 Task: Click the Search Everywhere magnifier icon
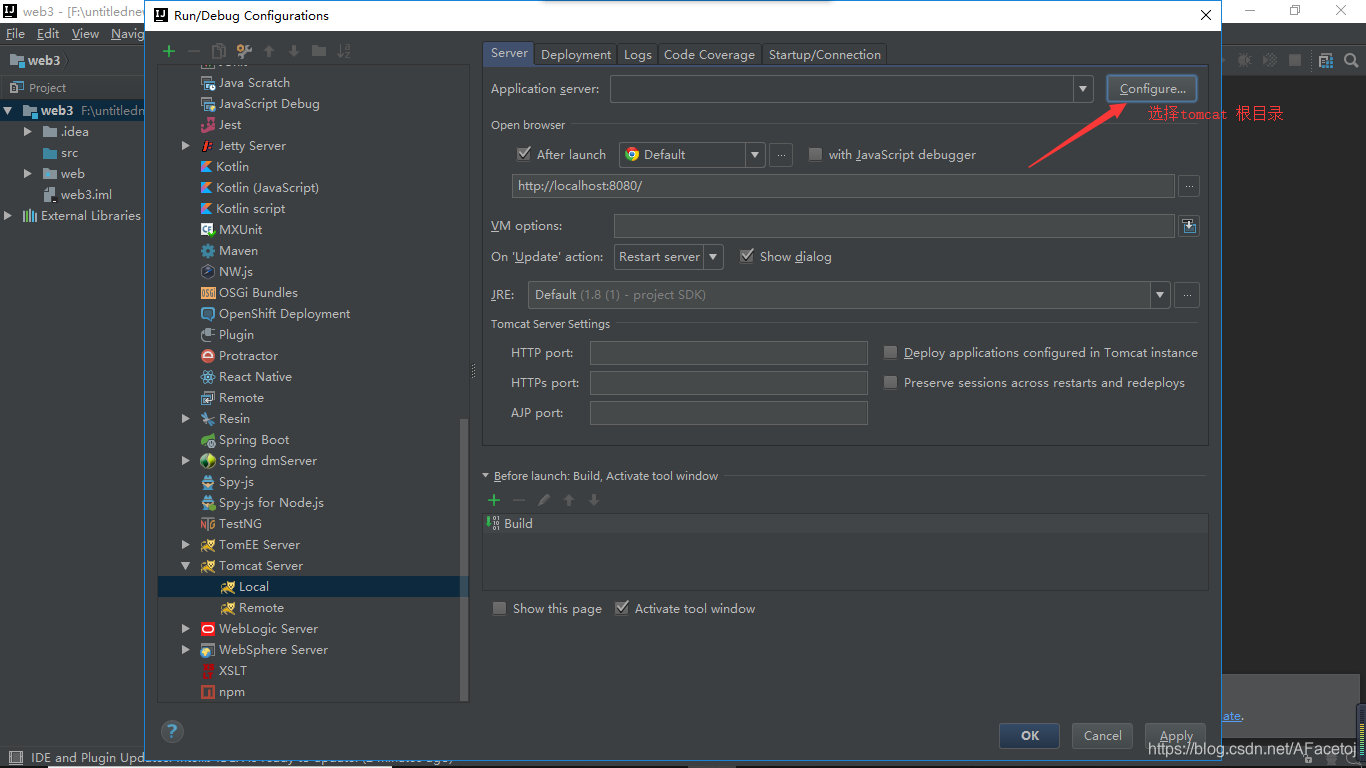[1350, 61]
